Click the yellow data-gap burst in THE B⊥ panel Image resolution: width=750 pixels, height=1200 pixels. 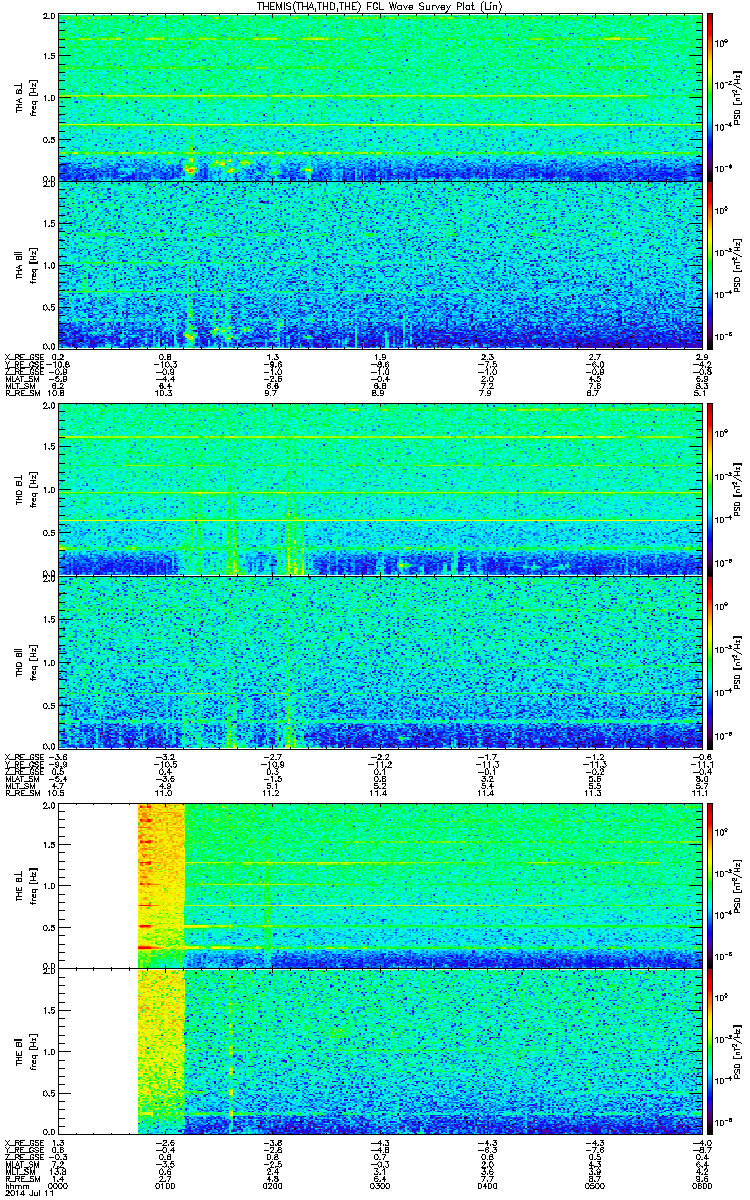click(161, 885)
